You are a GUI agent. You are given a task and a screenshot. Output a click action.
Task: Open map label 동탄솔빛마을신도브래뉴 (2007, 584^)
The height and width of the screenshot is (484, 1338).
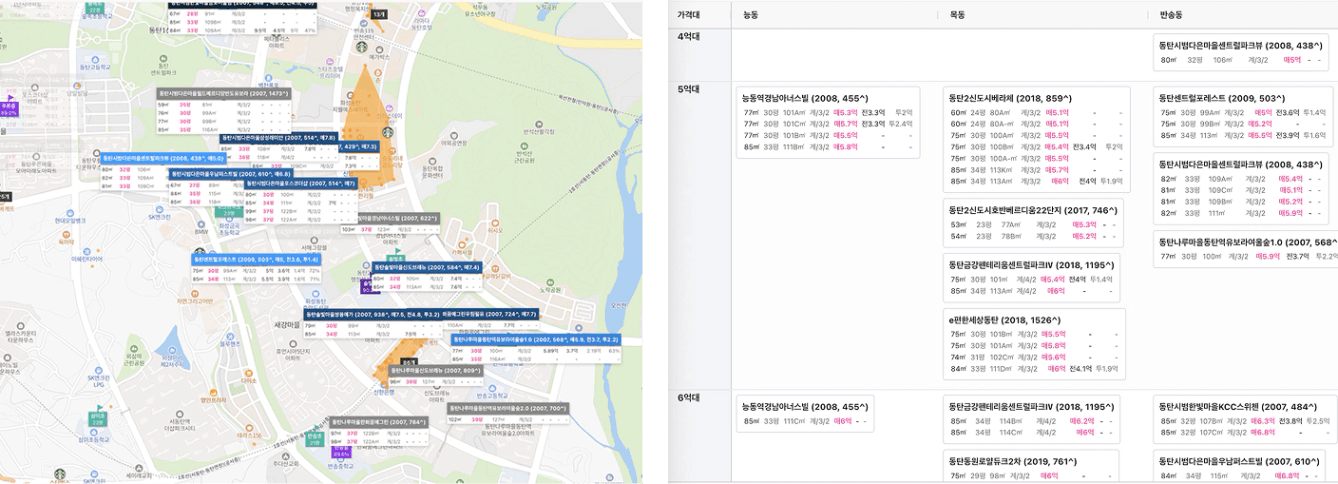[427, 267]
